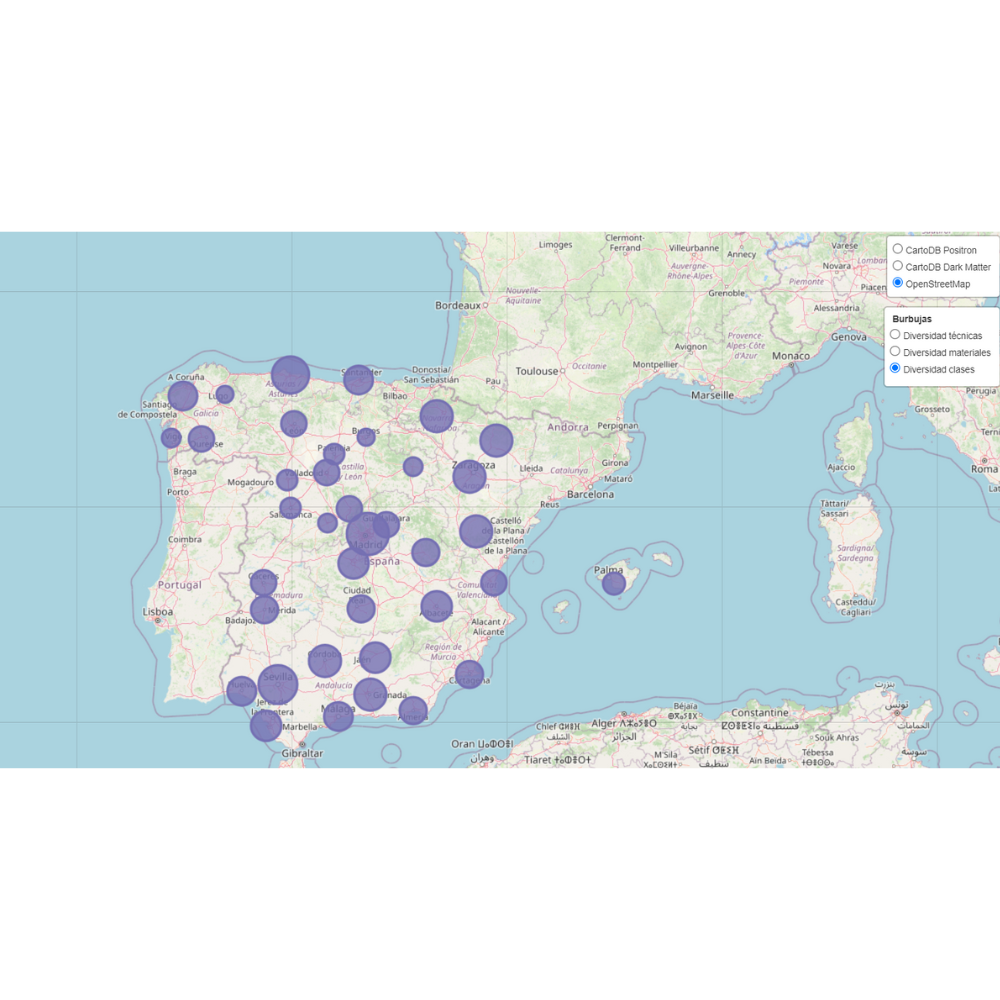Click the bubble over Madrid
Viewport: 1000px width, 1000px height.
tap(366, 533)
